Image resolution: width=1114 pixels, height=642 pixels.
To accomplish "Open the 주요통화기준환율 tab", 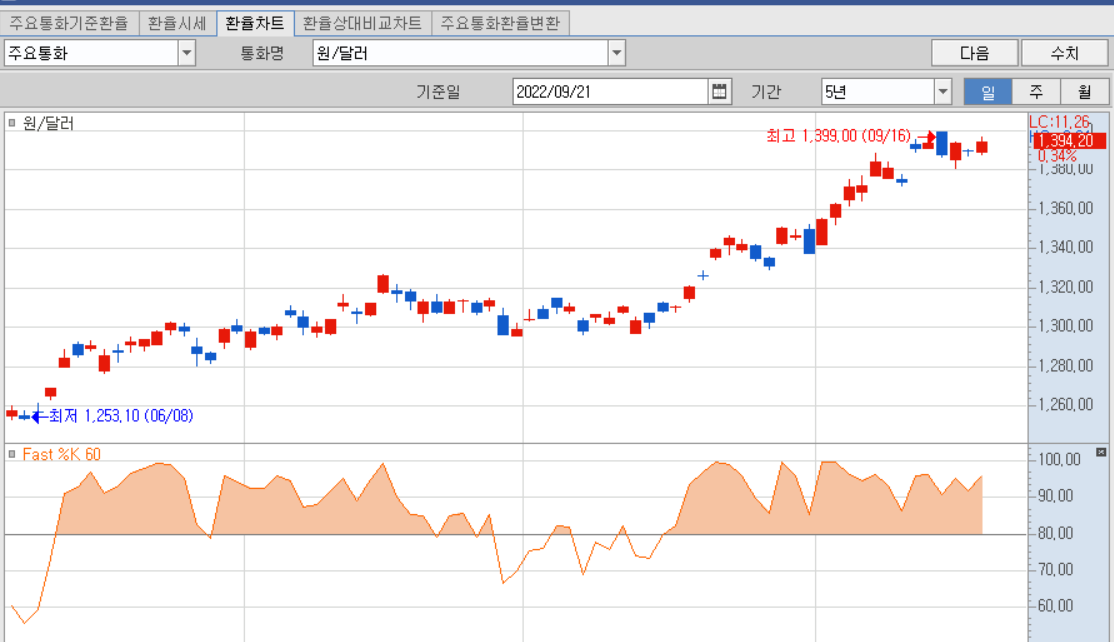I will pos(69,23).
